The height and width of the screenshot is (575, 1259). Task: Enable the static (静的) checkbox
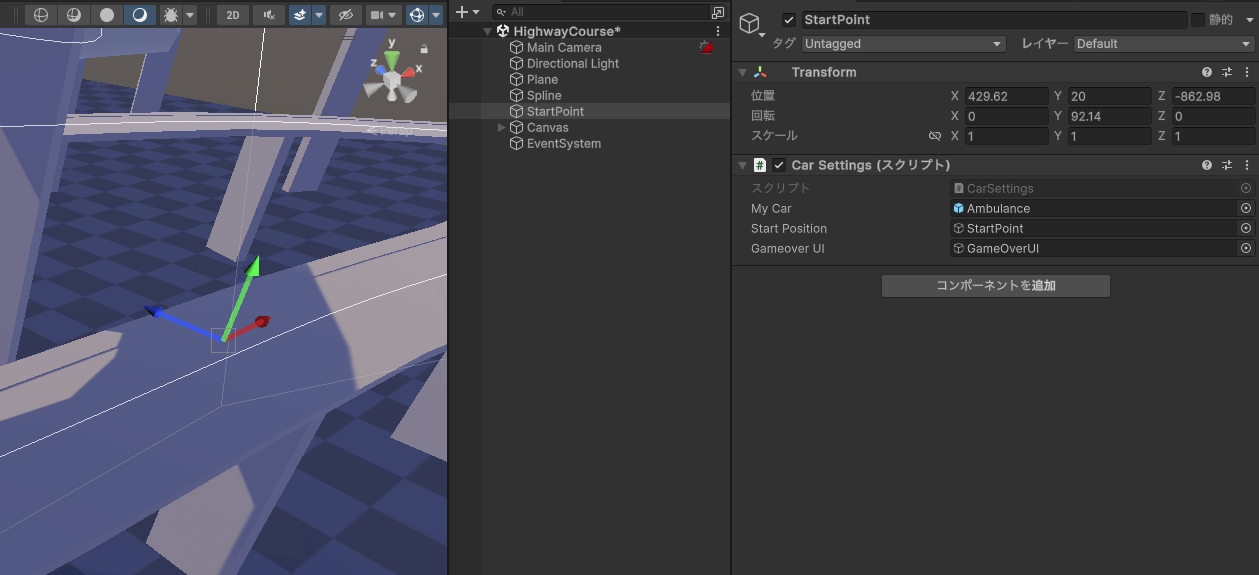click(x=1197, y=20)
